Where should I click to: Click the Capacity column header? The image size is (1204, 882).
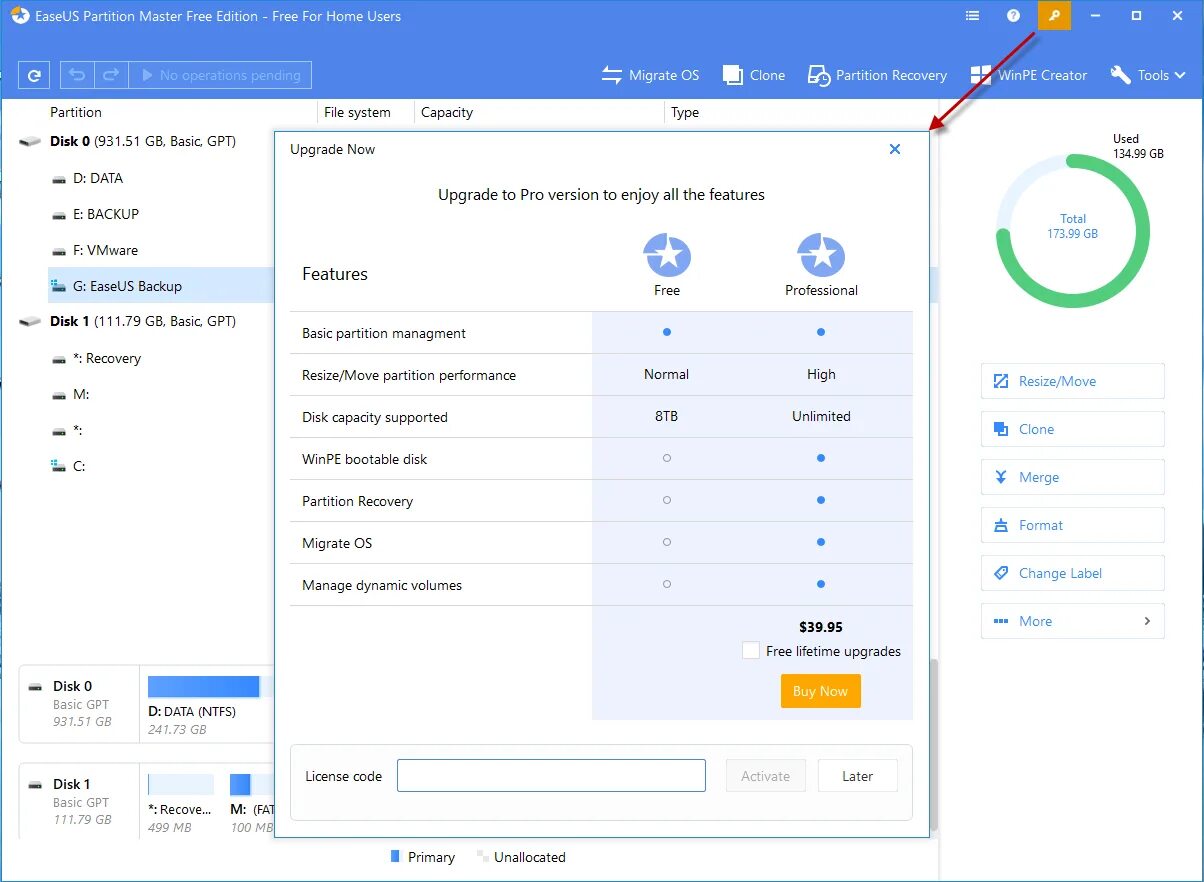click(x=447, y=112)
